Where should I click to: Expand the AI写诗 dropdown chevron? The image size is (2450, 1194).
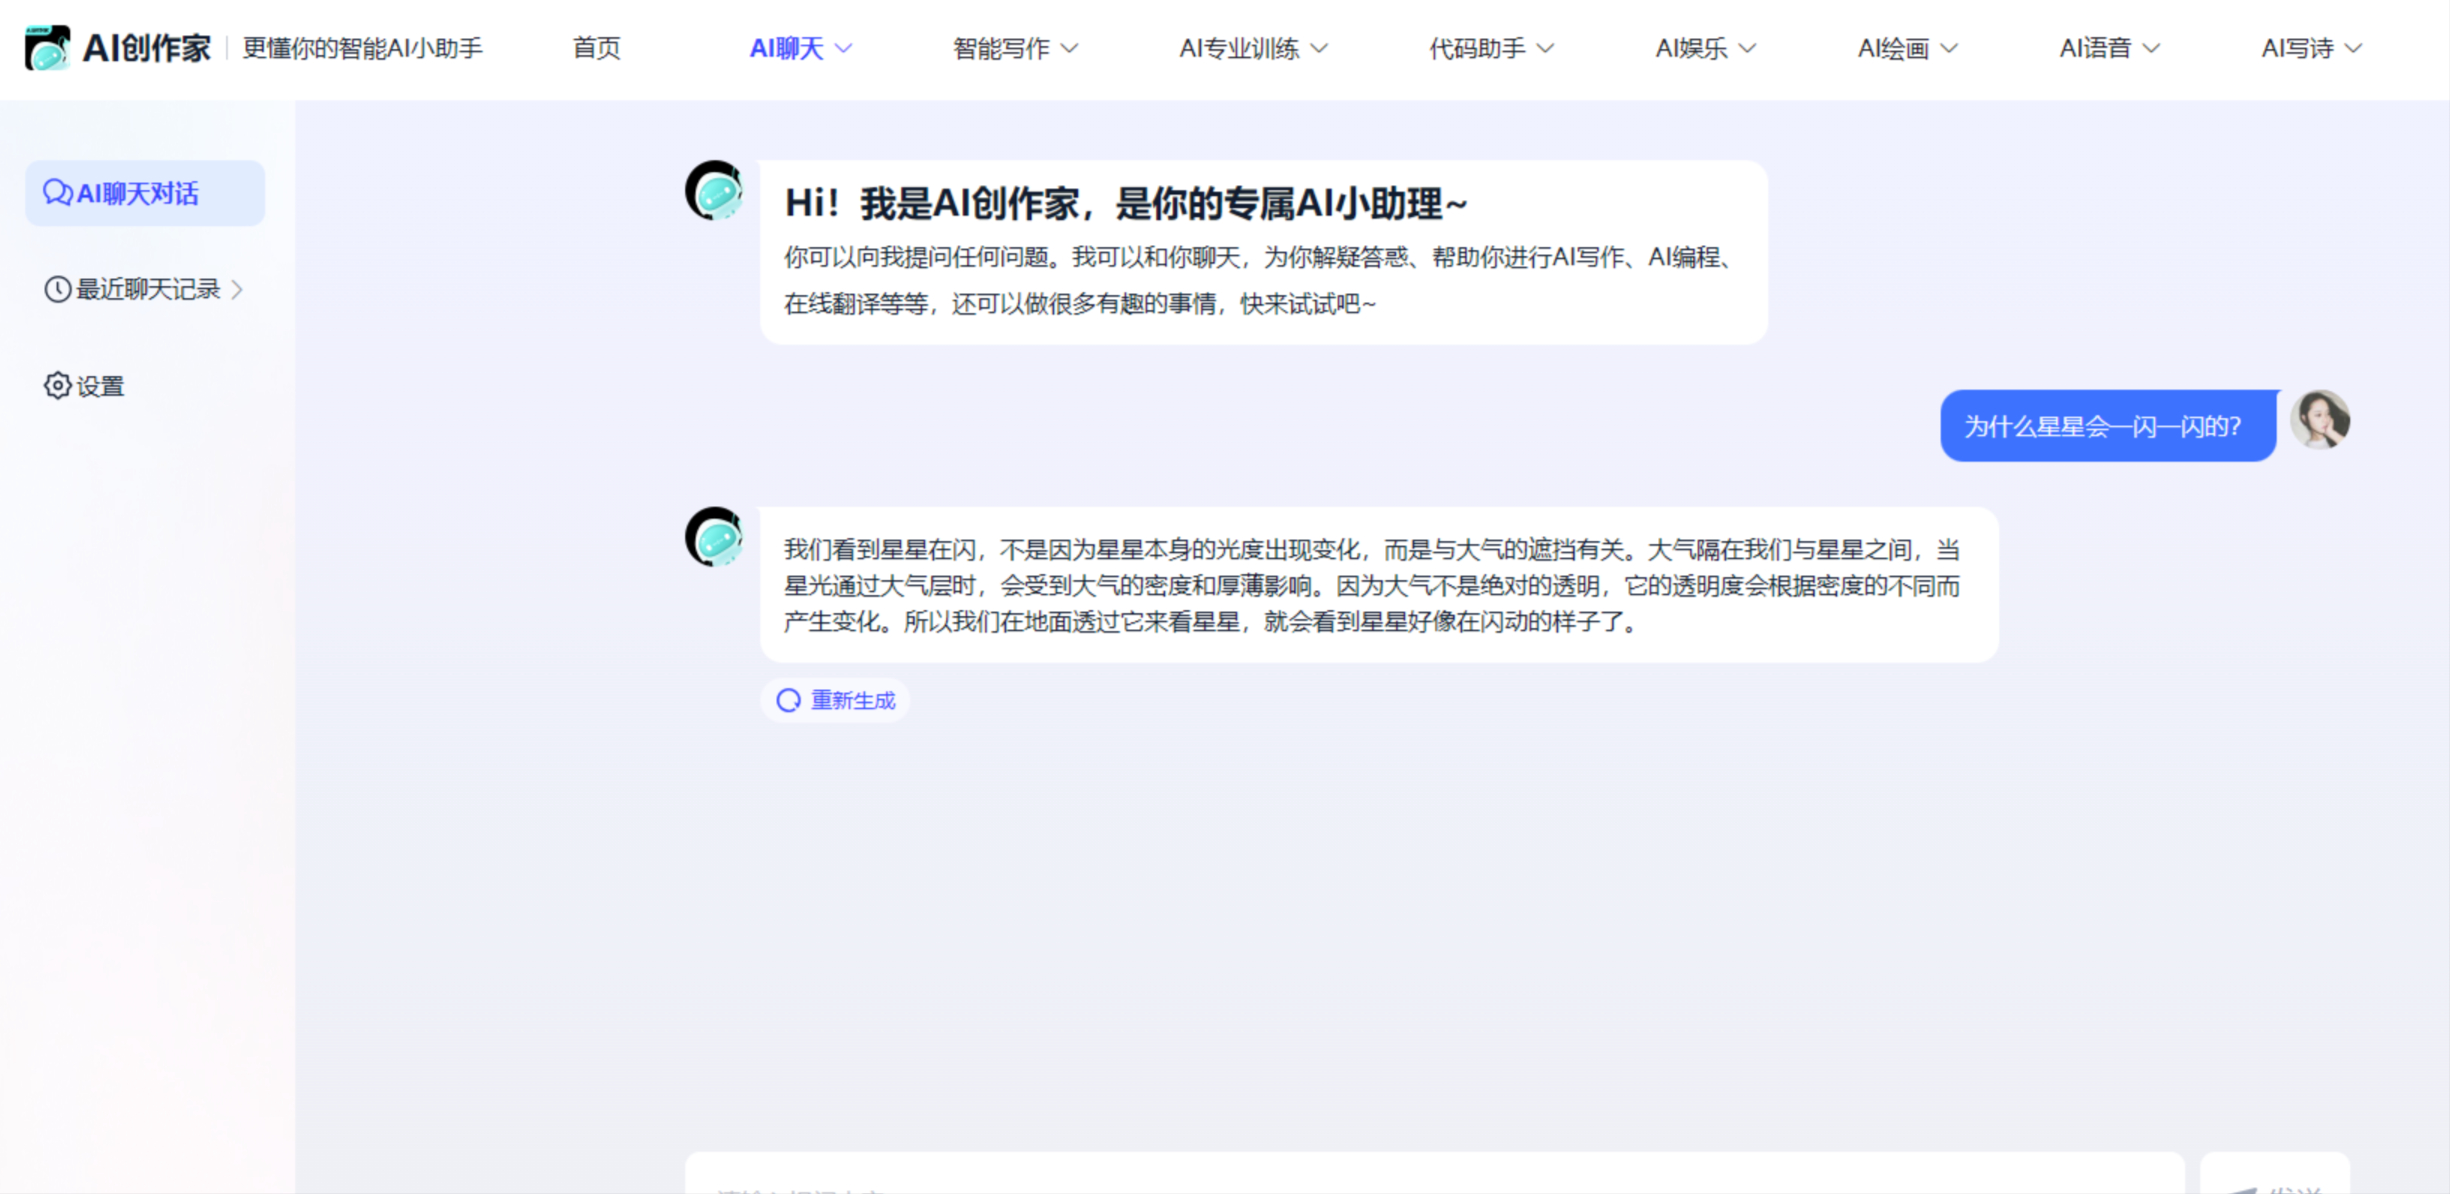click(2354, 48)
